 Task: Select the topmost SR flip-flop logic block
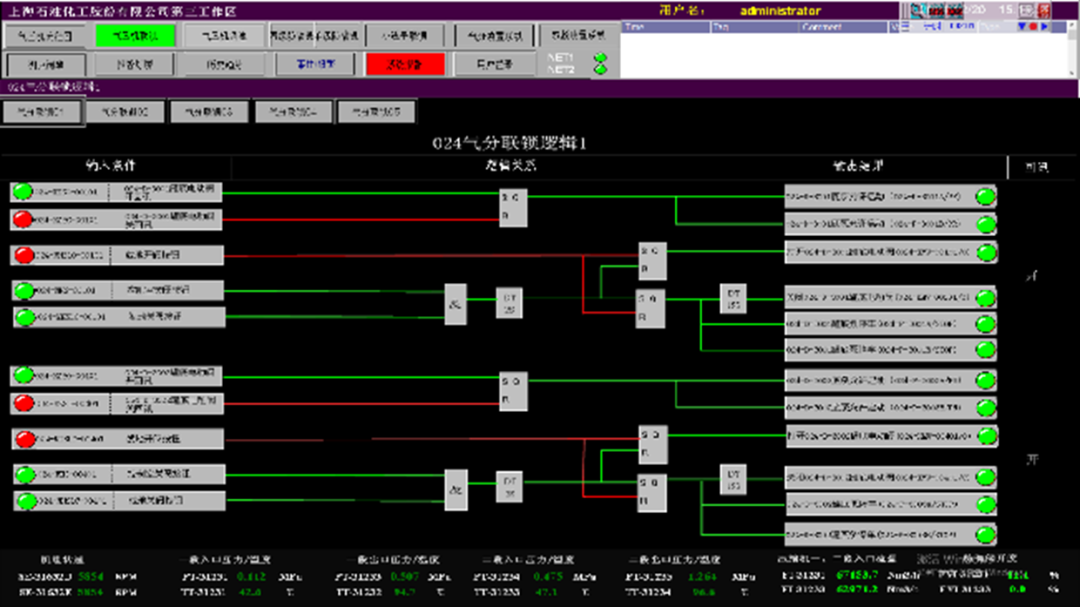click(513, 205)
